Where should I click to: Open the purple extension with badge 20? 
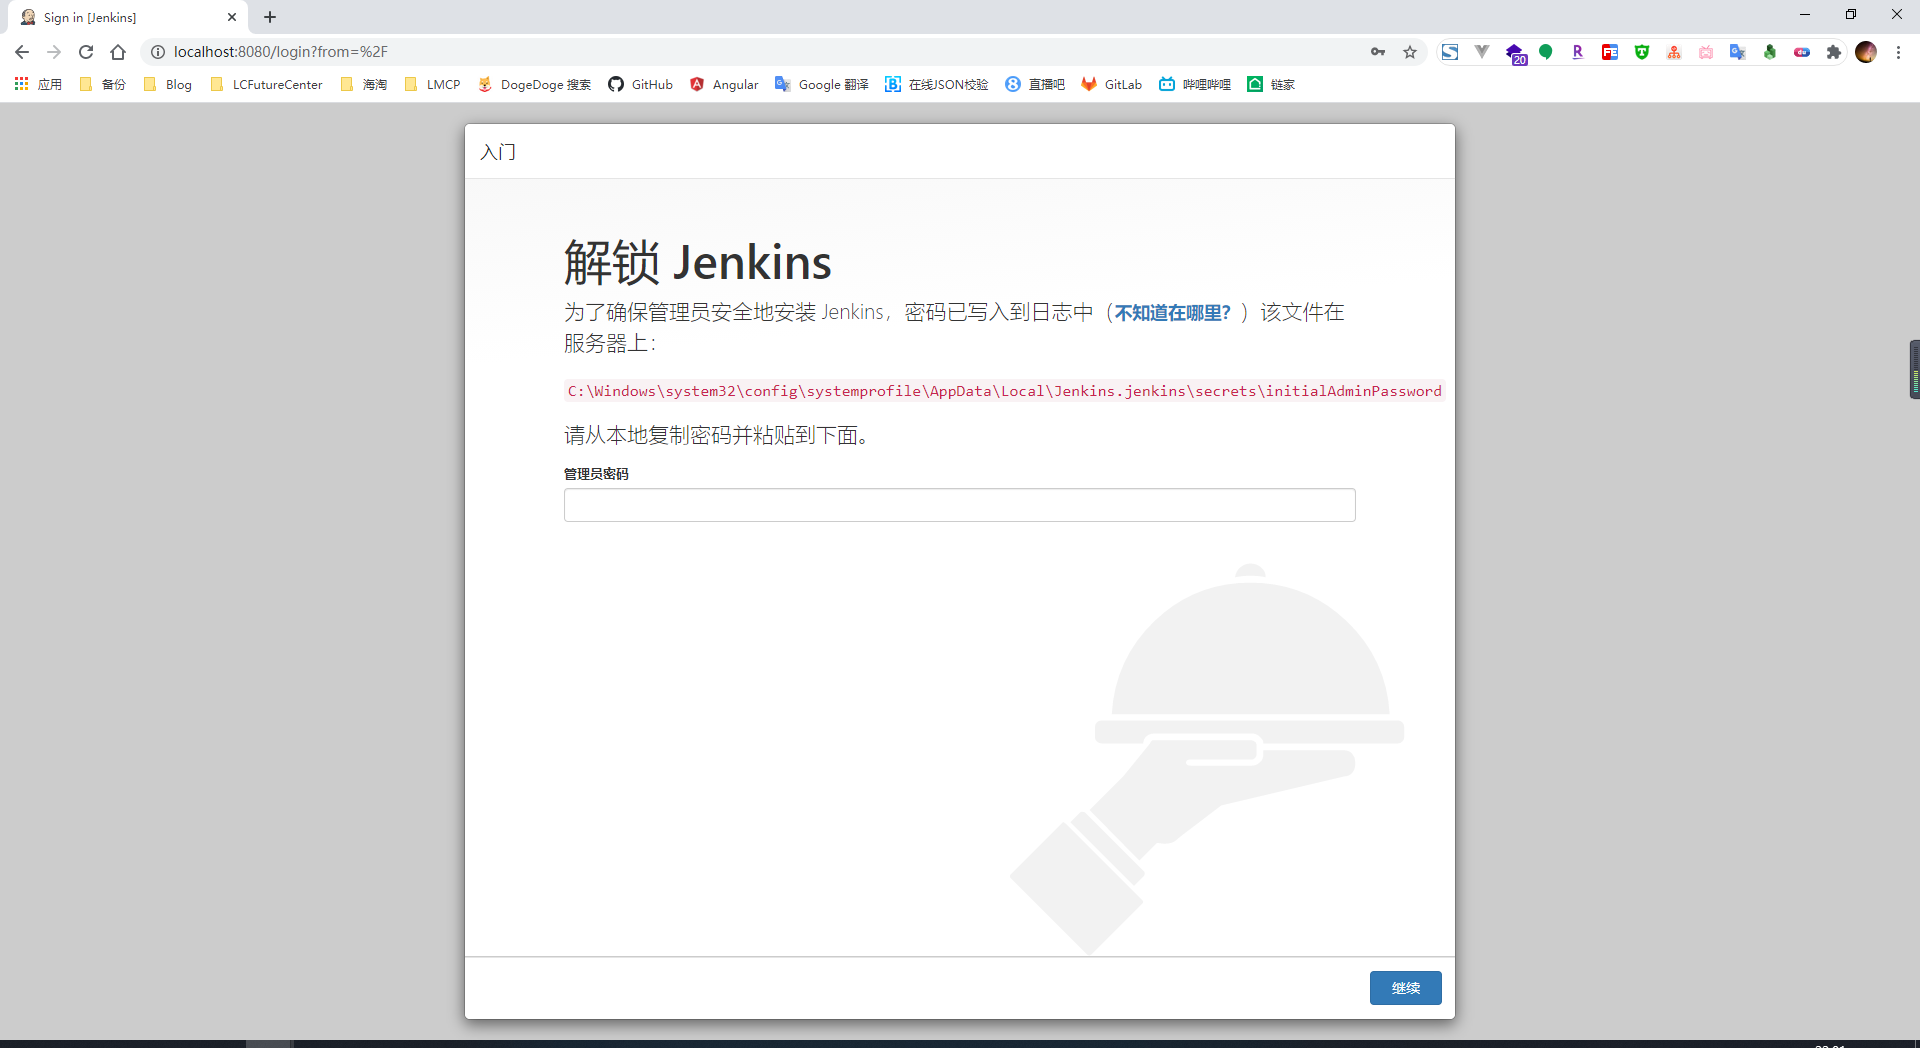point(1515,53)
